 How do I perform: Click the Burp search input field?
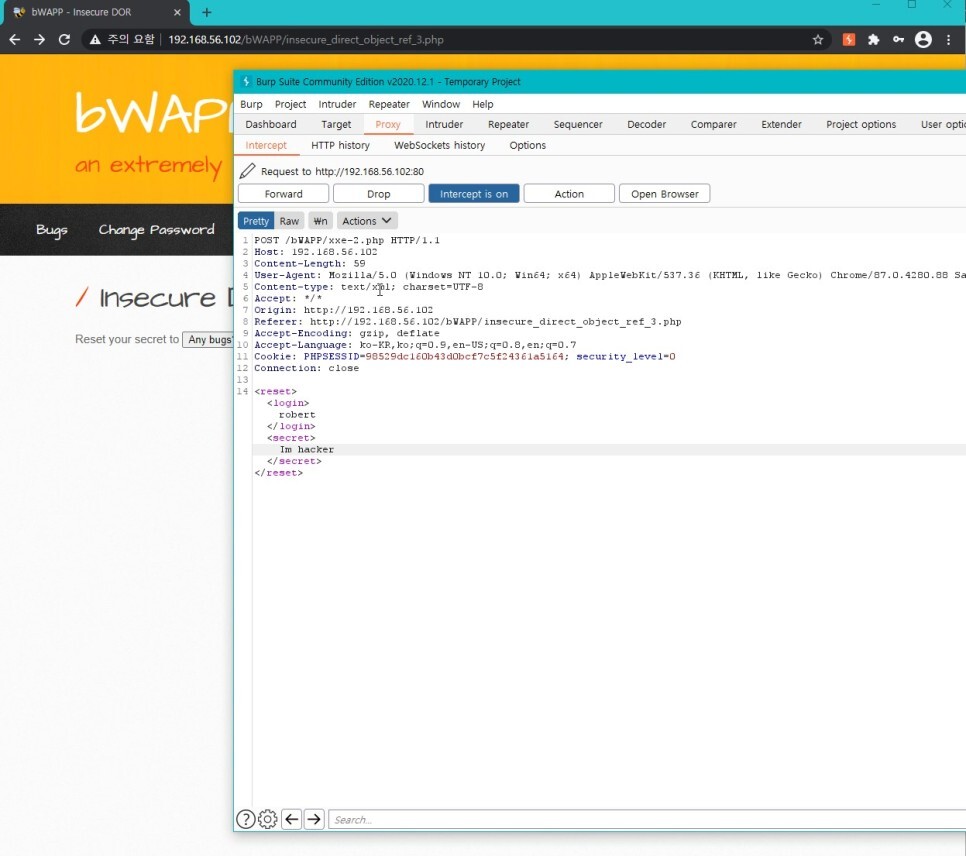pos(647,820)
